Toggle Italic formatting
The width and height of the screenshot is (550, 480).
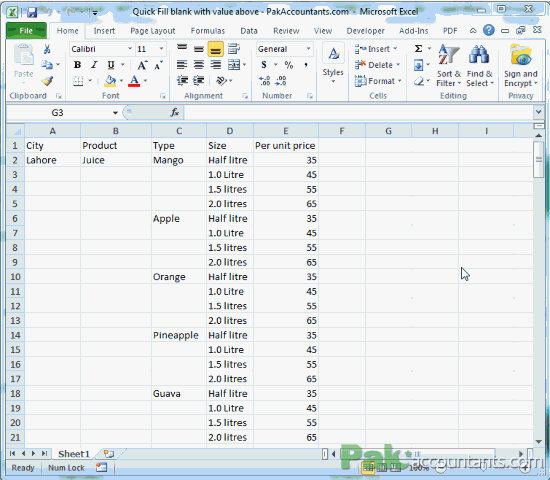[94, 65]
